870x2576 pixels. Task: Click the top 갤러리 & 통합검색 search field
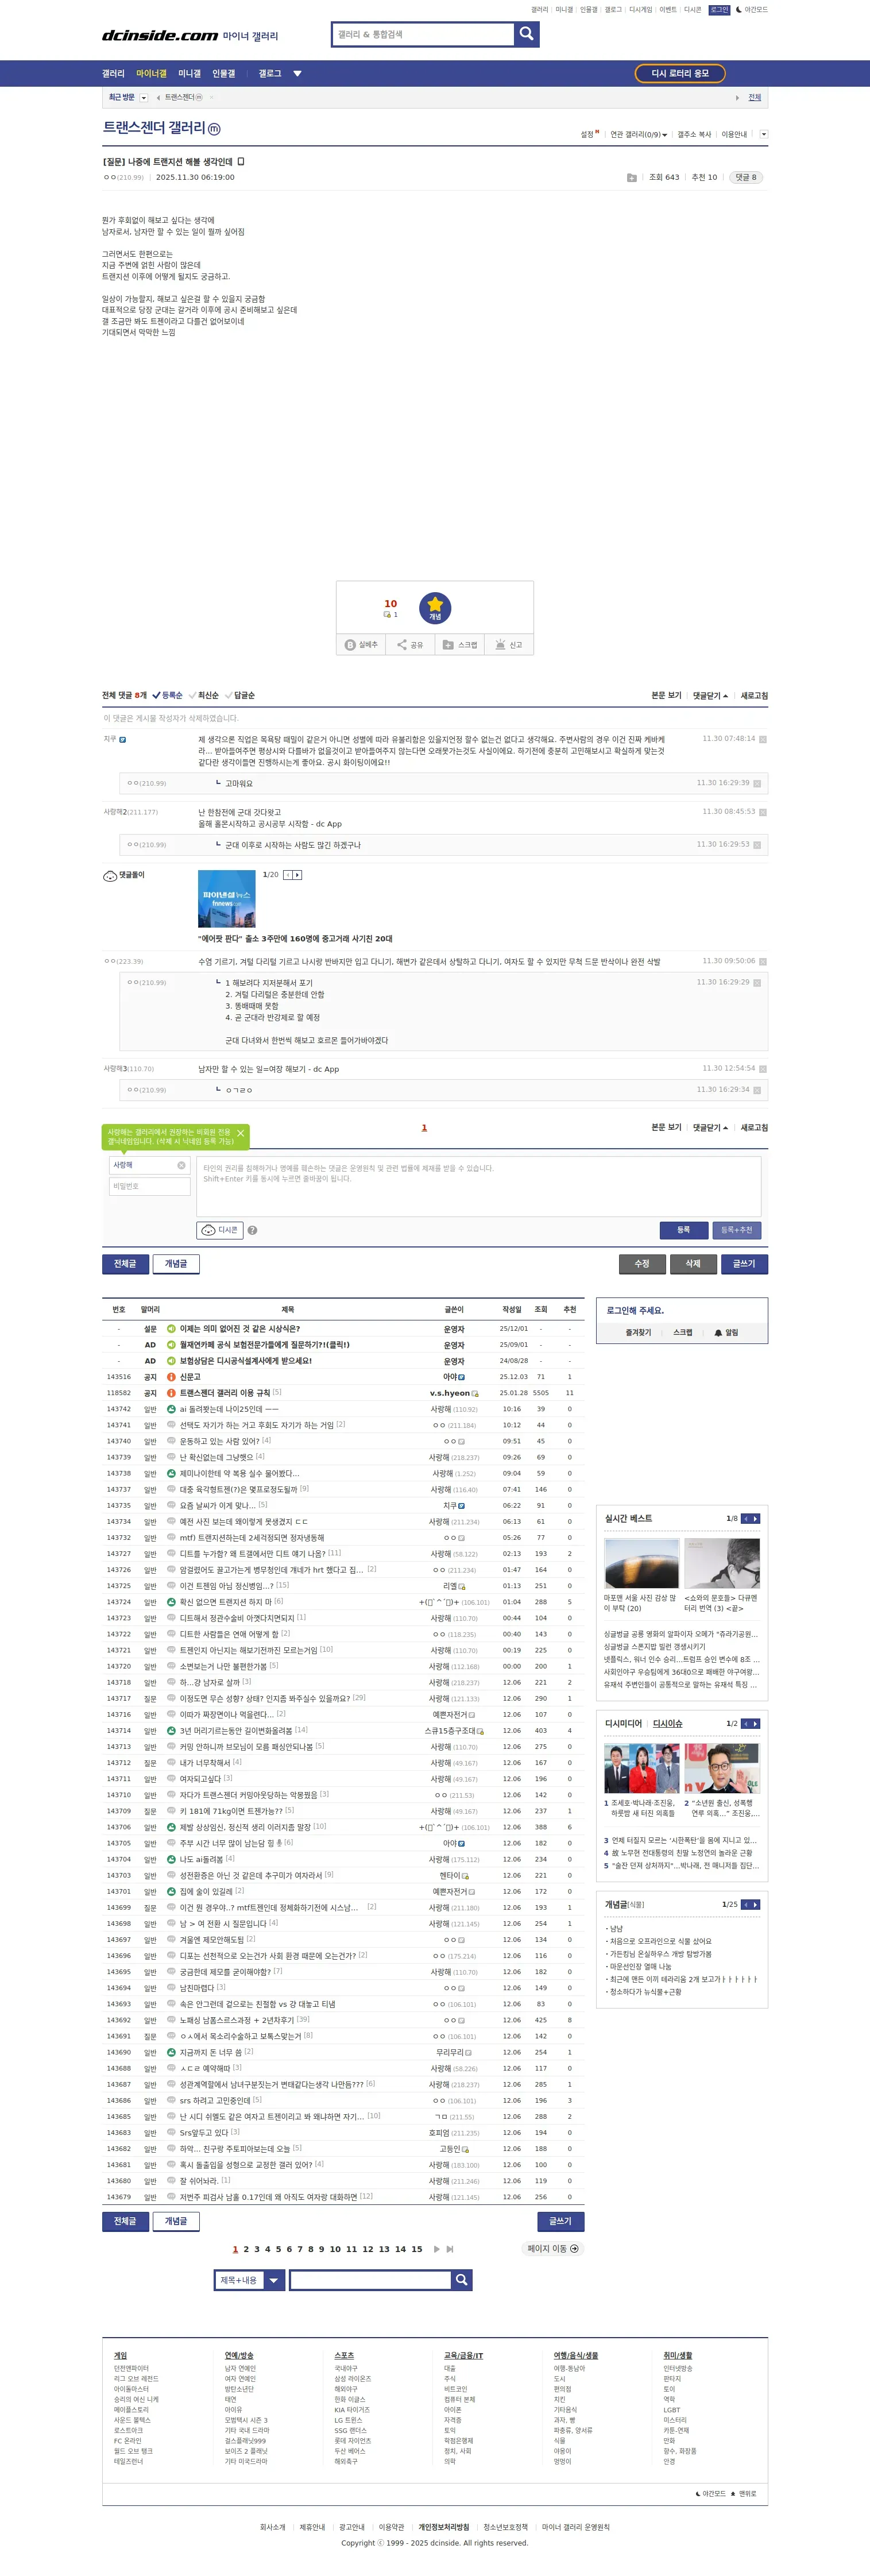[x=423, y=35]
